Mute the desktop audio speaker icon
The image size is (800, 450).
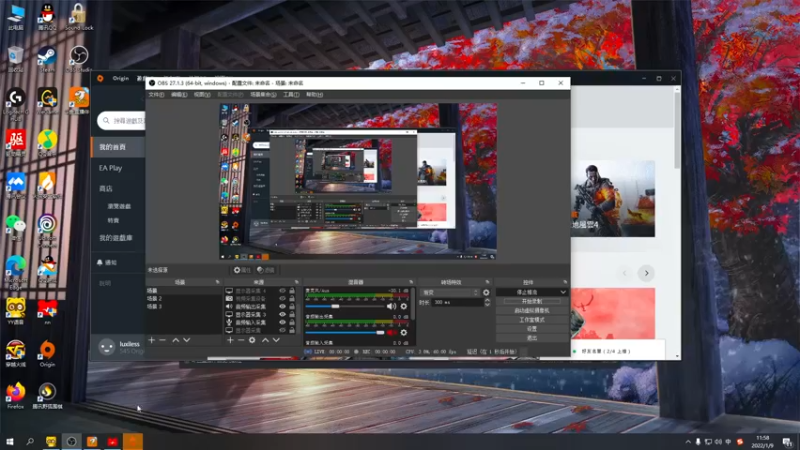pyautogui.click(x=391, y=306)
